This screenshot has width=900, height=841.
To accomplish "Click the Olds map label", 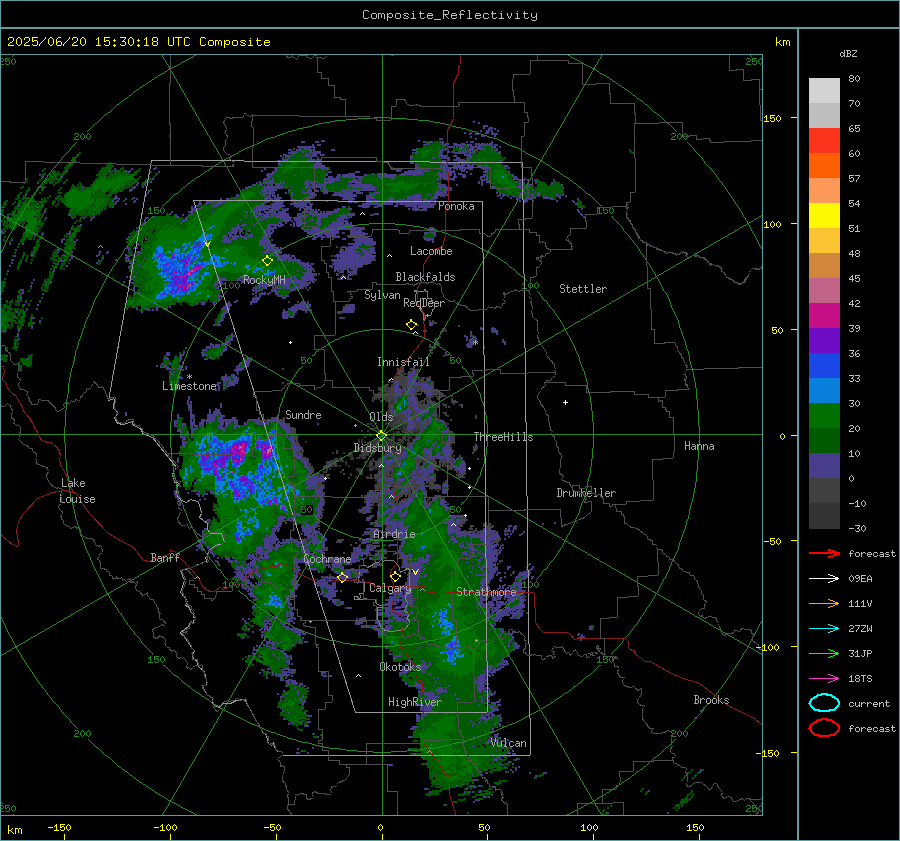I will click(x=381, y=417).
